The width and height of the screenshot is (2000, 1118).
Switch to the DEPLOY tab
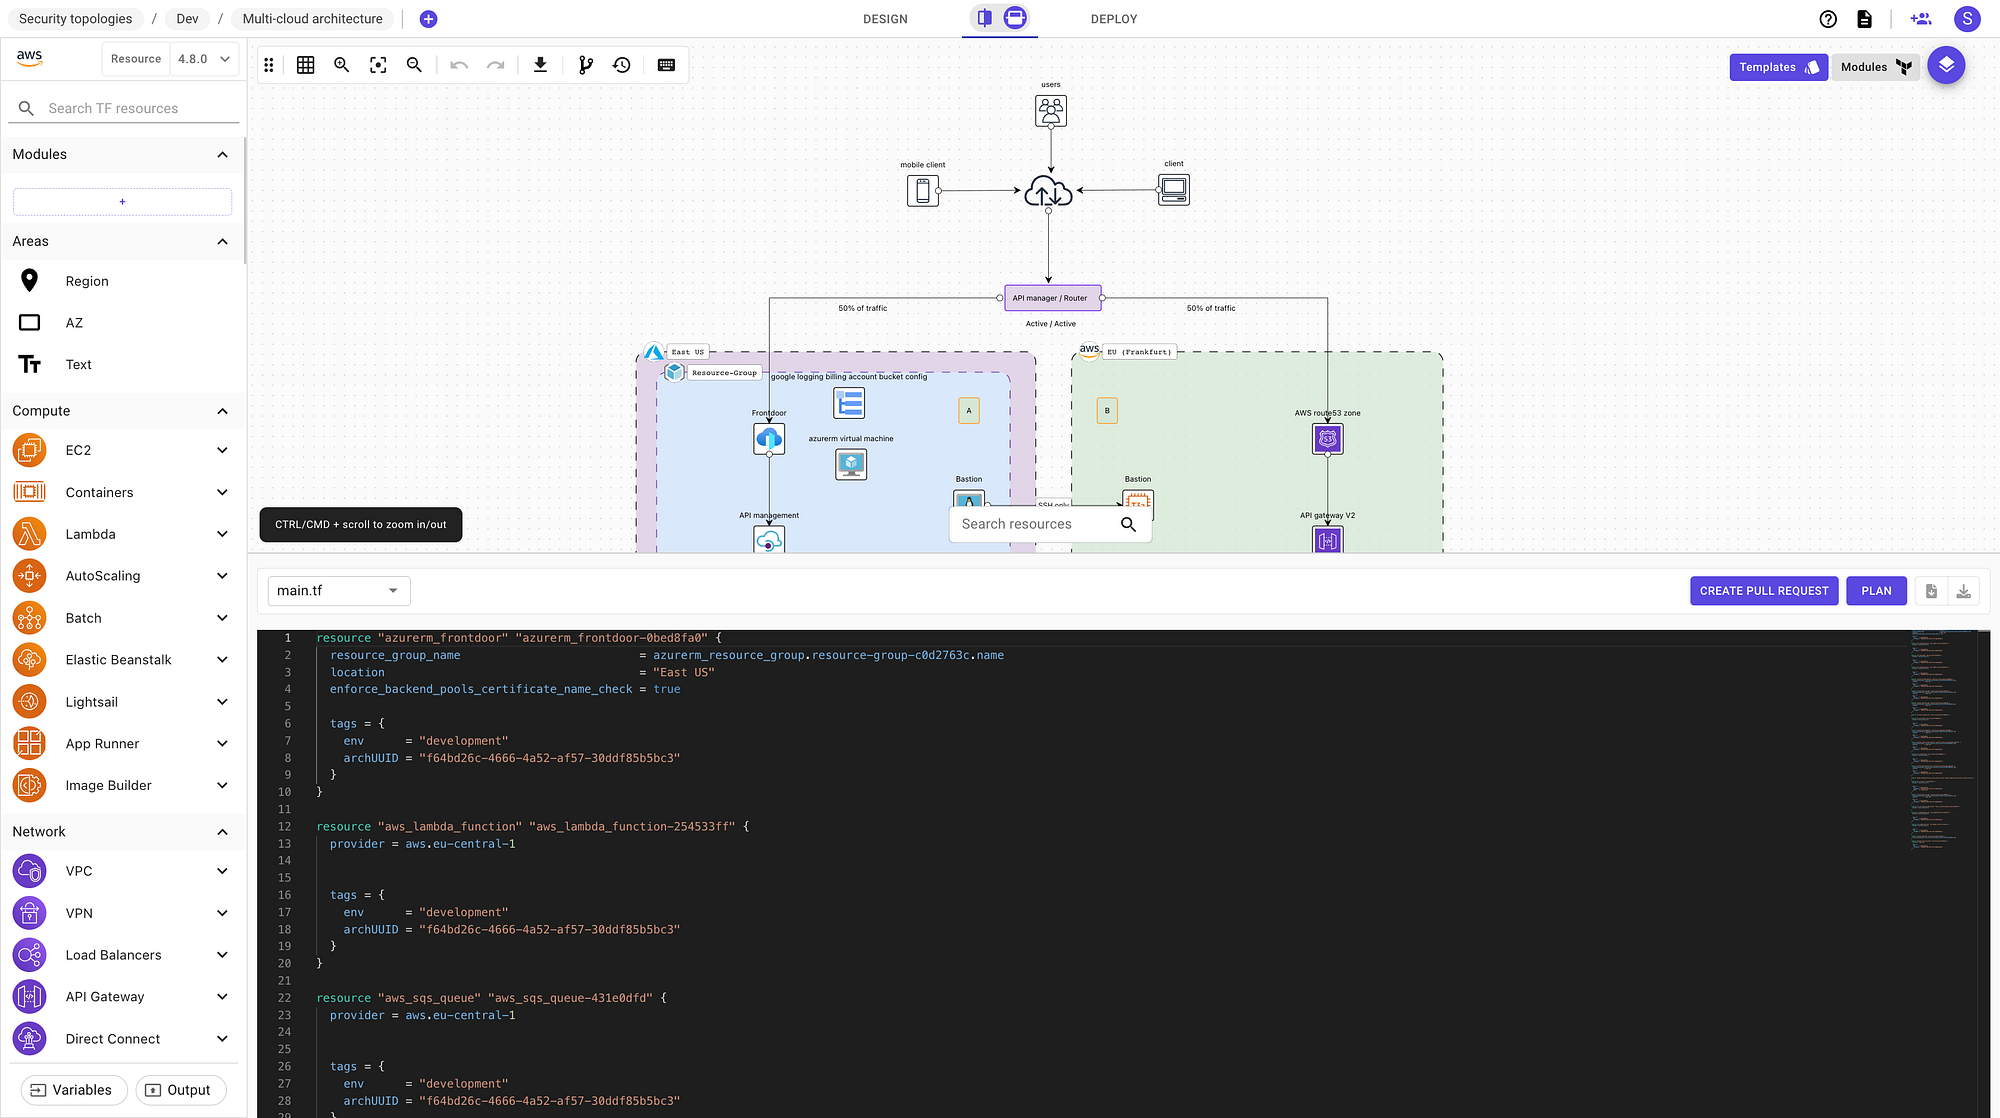click(x=1114, y=19)
